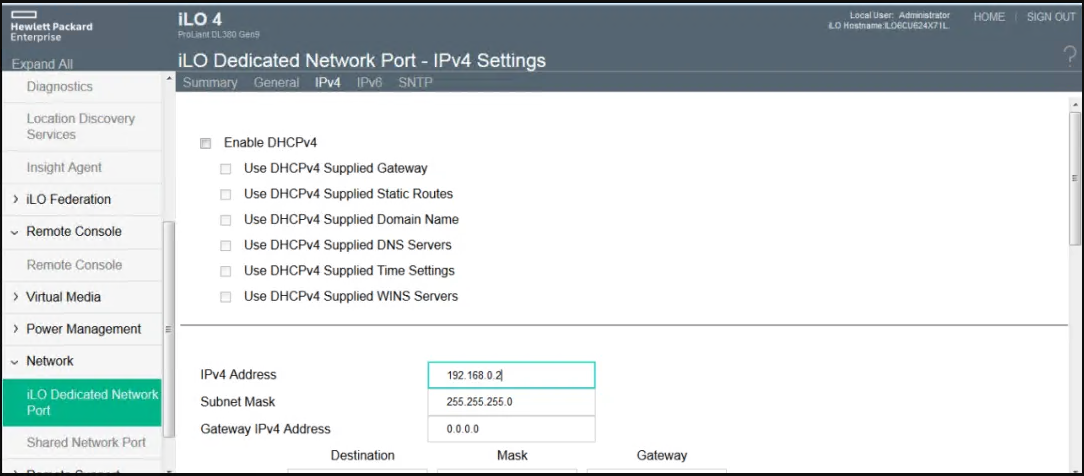Go to HOME link in header
This screenshot has height=476, width=1084.
(989, 17)
